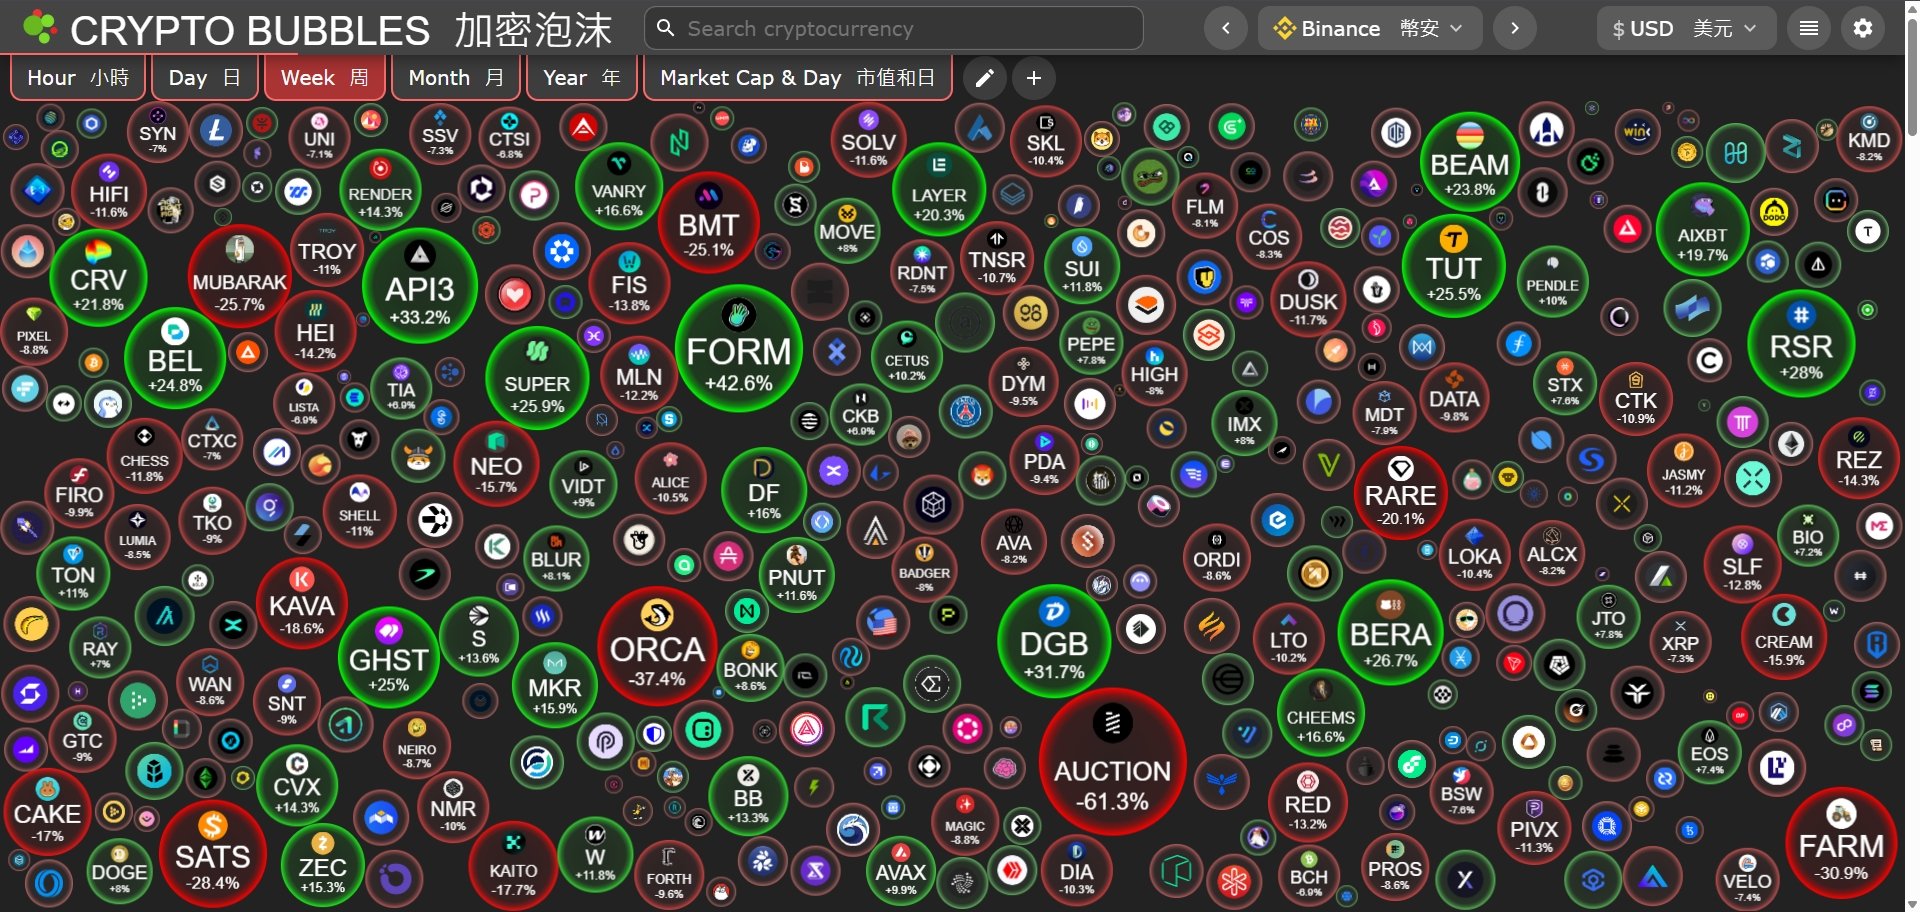1920x912 pixels.
Task: Switch to the Month tab
Action: click(456, 78)
